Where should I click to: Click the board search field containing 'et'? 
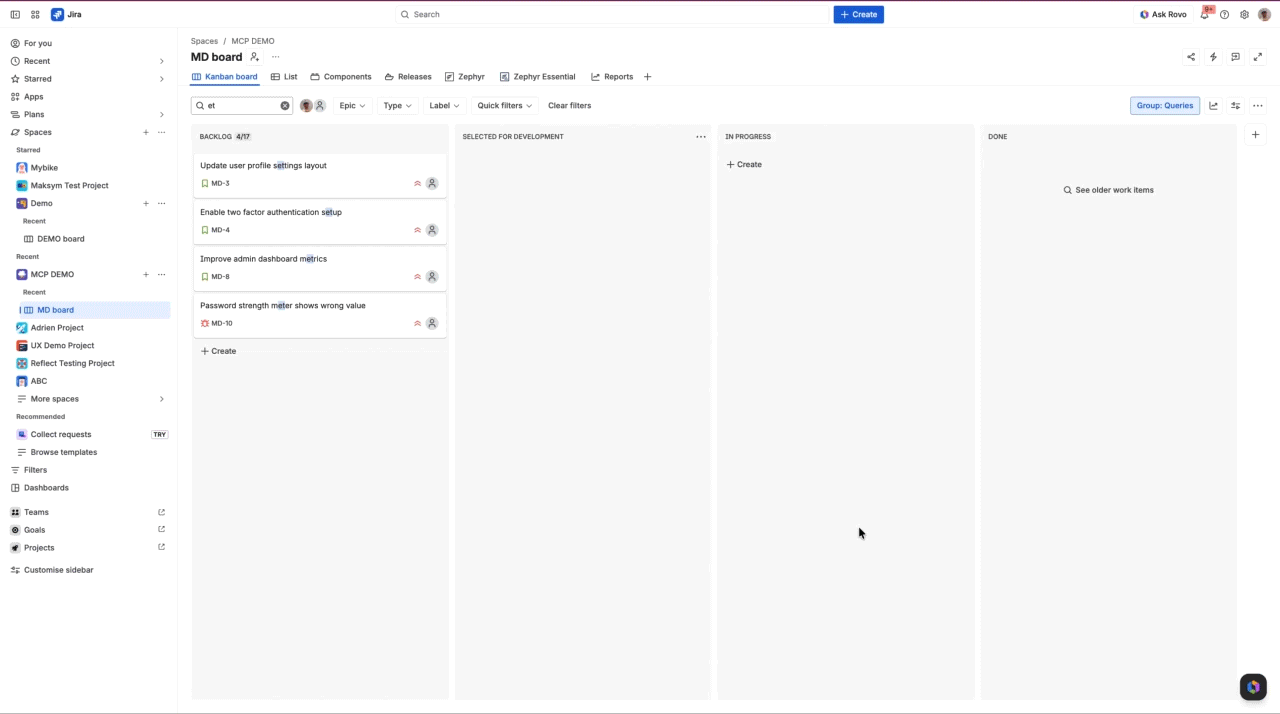pos(240,106)
